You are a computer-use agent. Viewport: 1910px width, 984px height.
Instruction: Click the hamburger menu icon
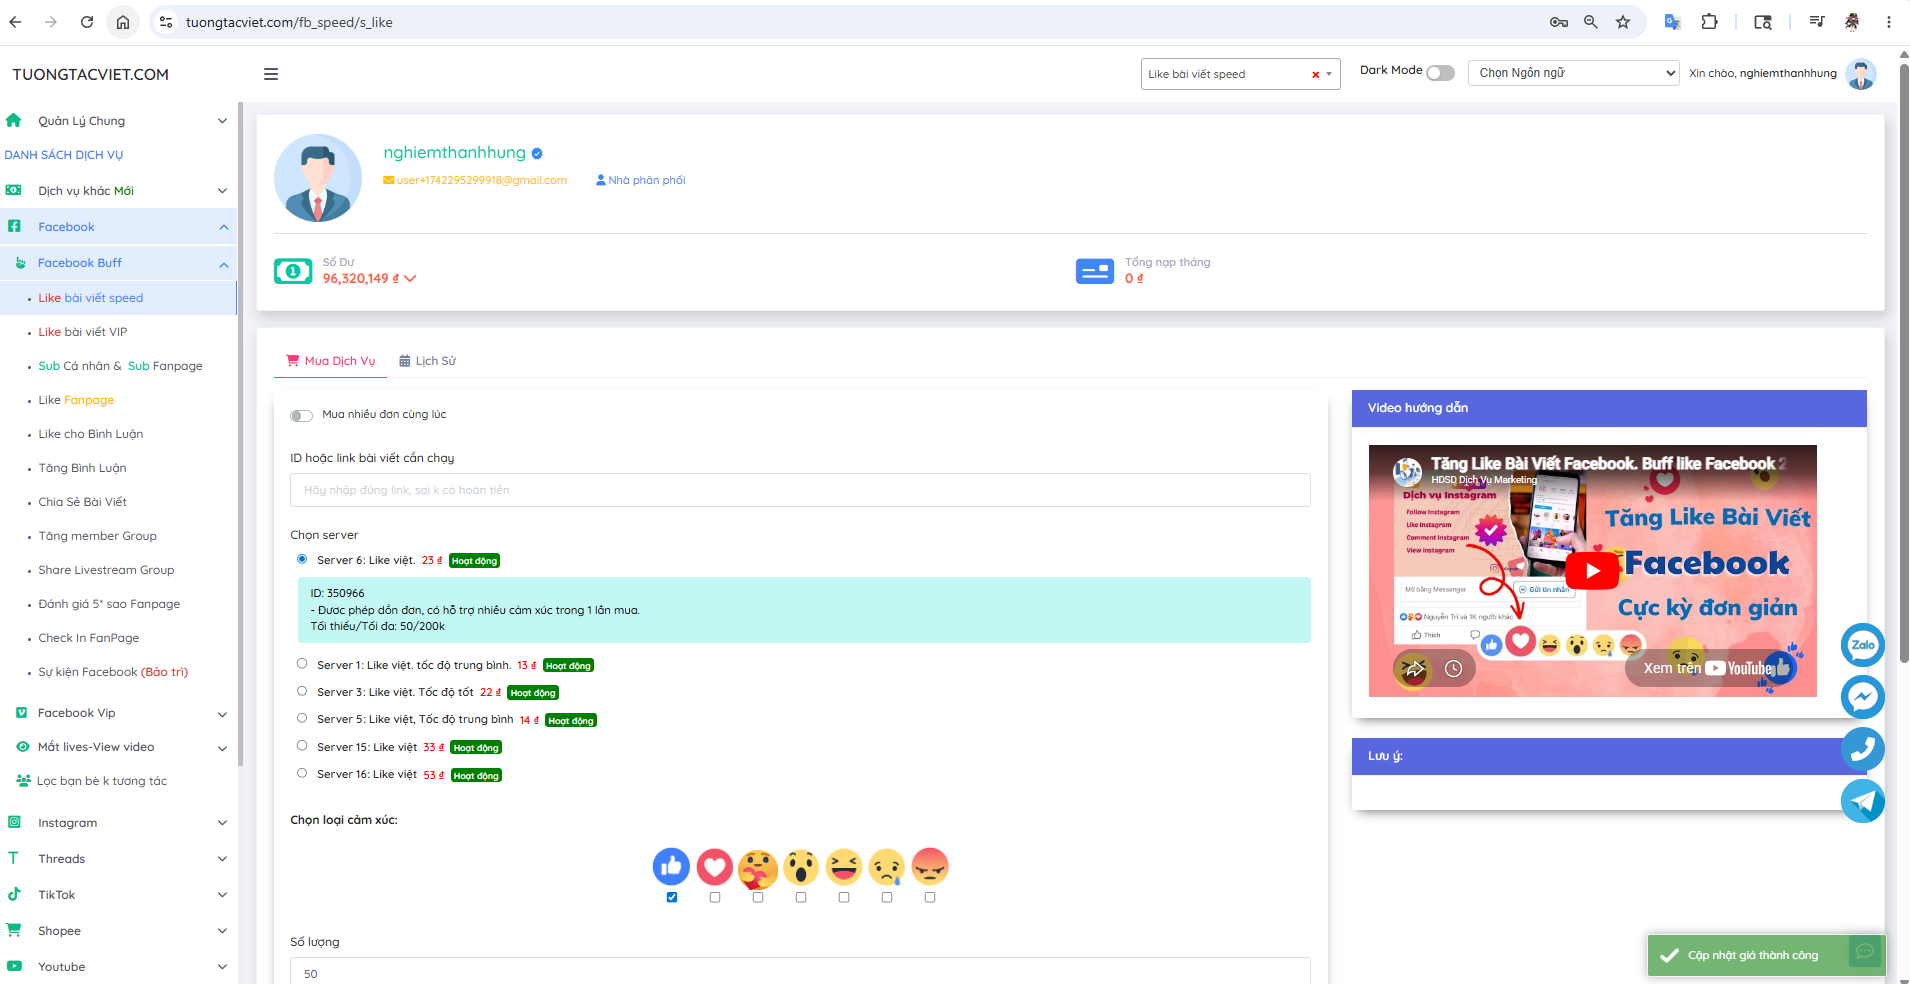pyautogui.click(x=271, y=74)
